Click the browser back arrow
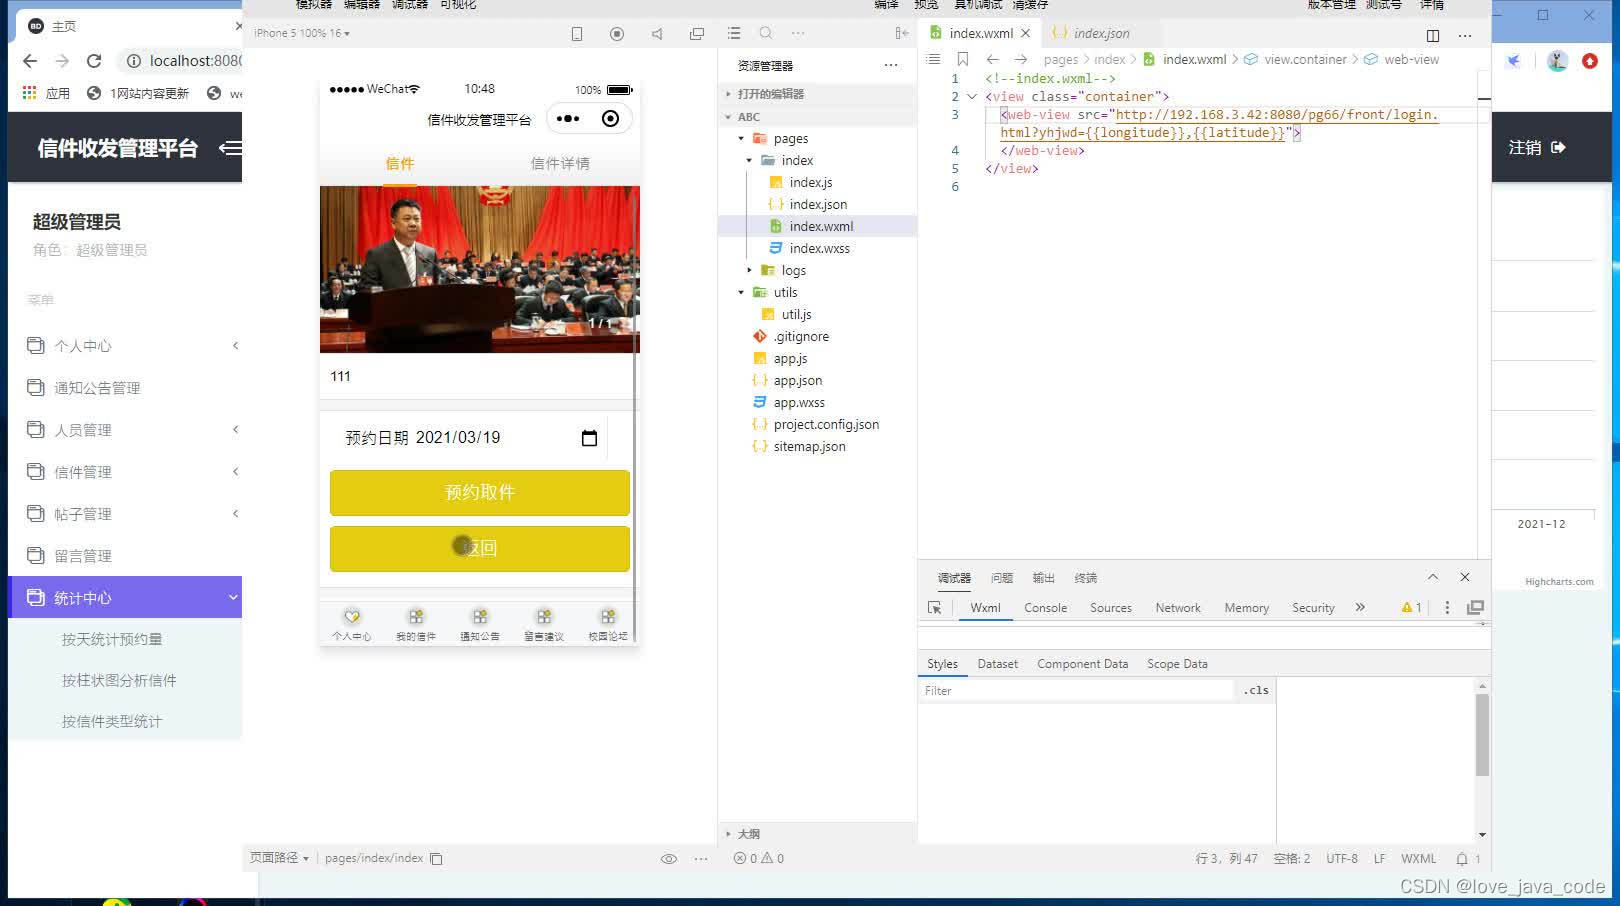Screen dimensions: 1620x906 (x=30, y=61)
